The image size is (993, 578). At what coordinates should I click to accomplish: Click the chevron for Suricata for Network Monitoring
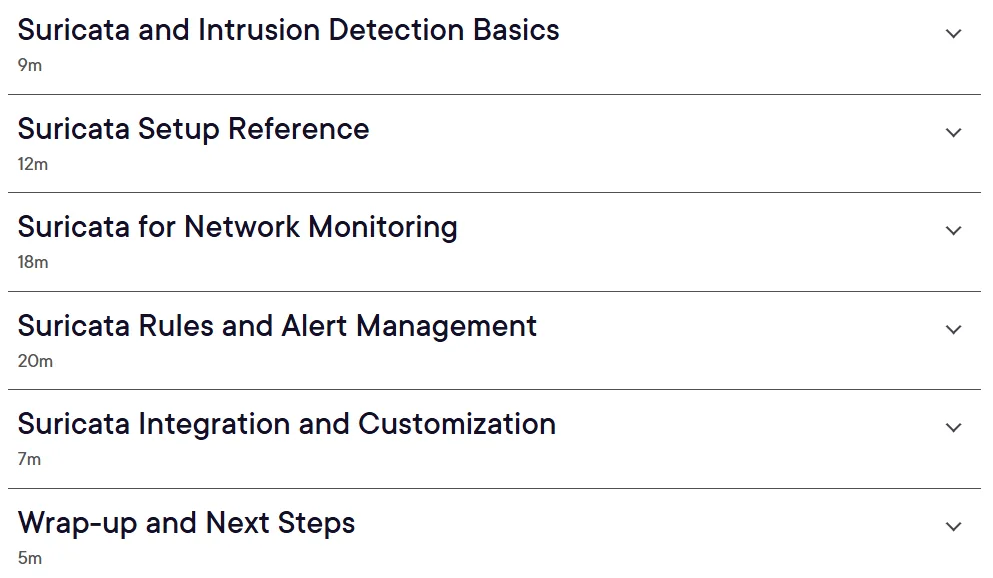coord(953,230)
